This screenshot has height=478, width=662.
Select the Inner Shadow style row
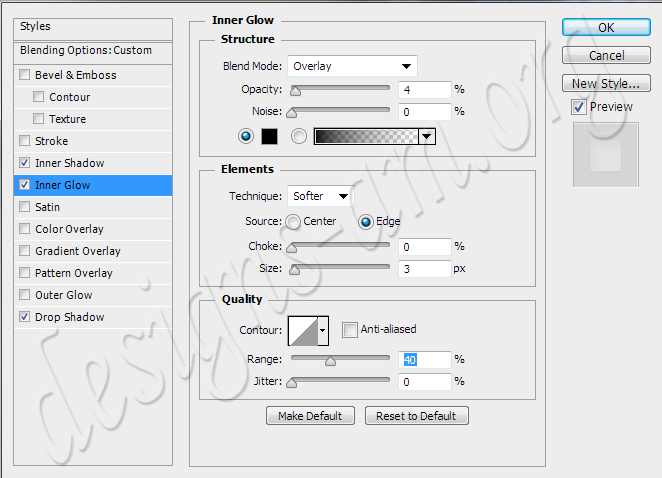click(x=93, y=163)
